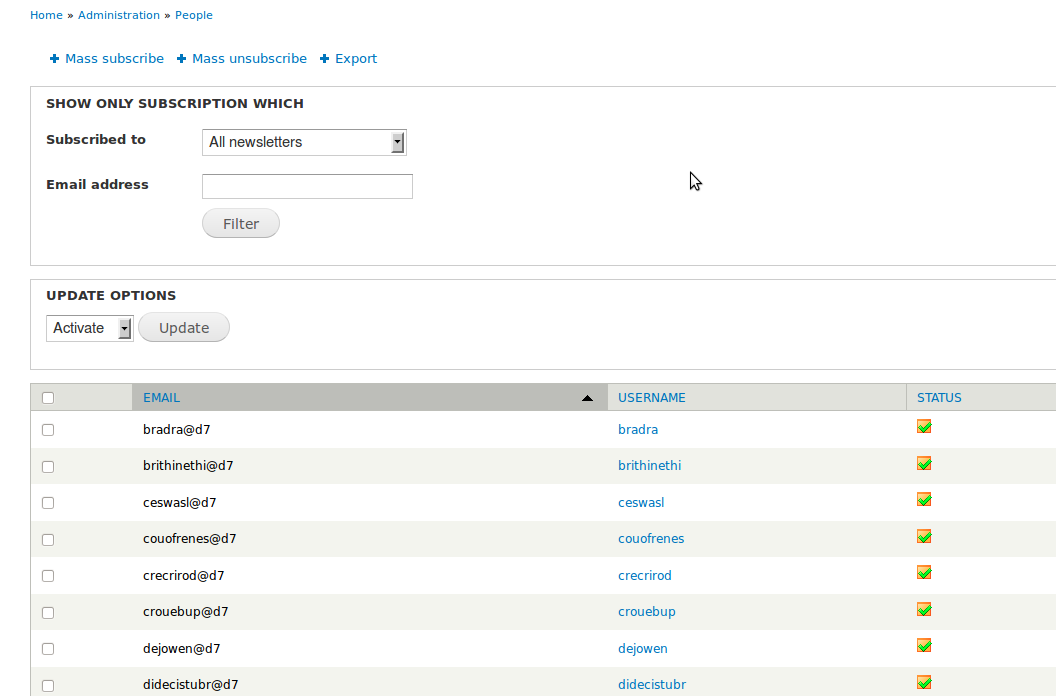Screen dimensions: 1056x696
Task: Click the email text dejowen@d7
Action: coord(181,649)
